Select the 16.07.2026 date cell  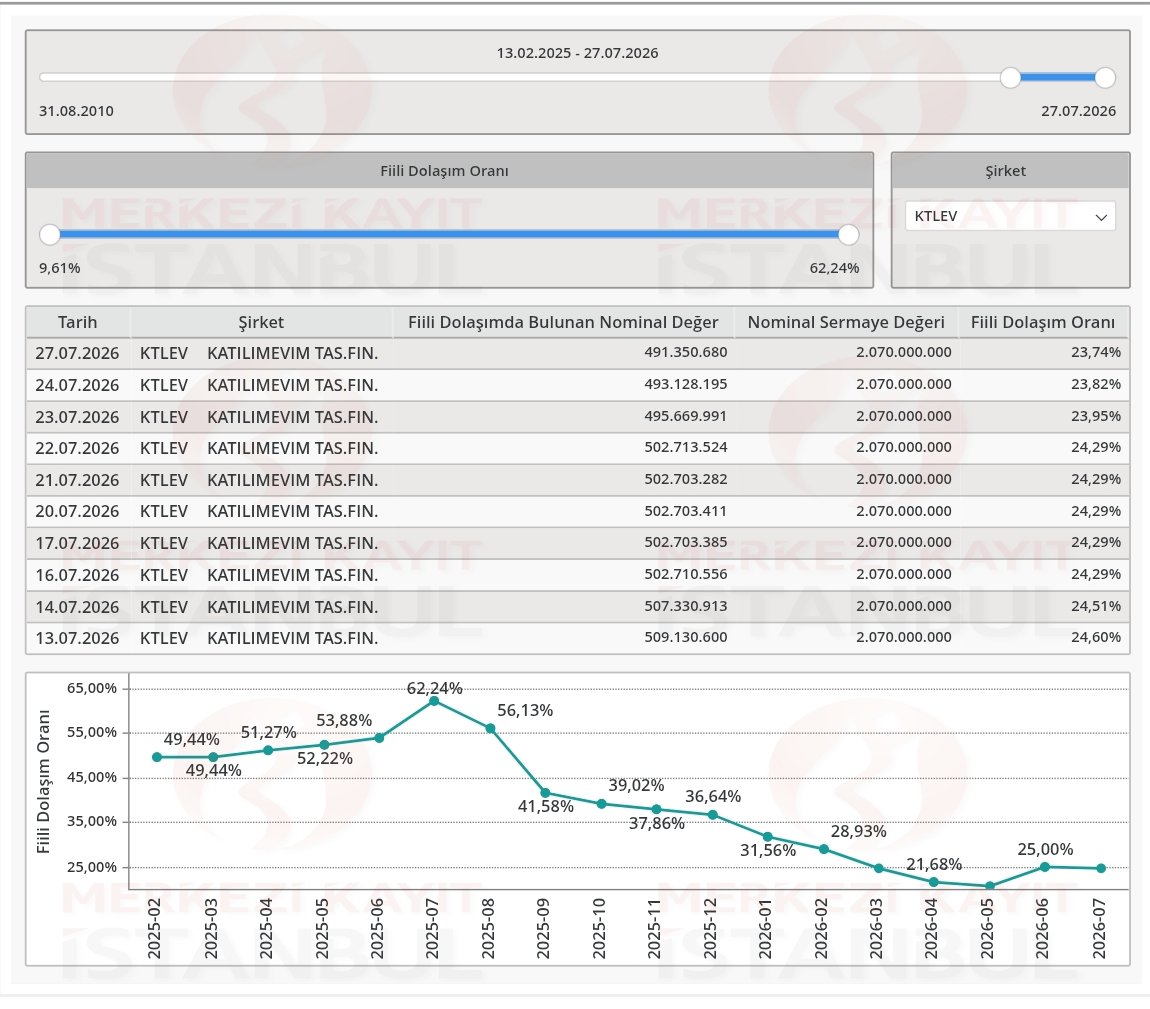[x=77, y=575]
